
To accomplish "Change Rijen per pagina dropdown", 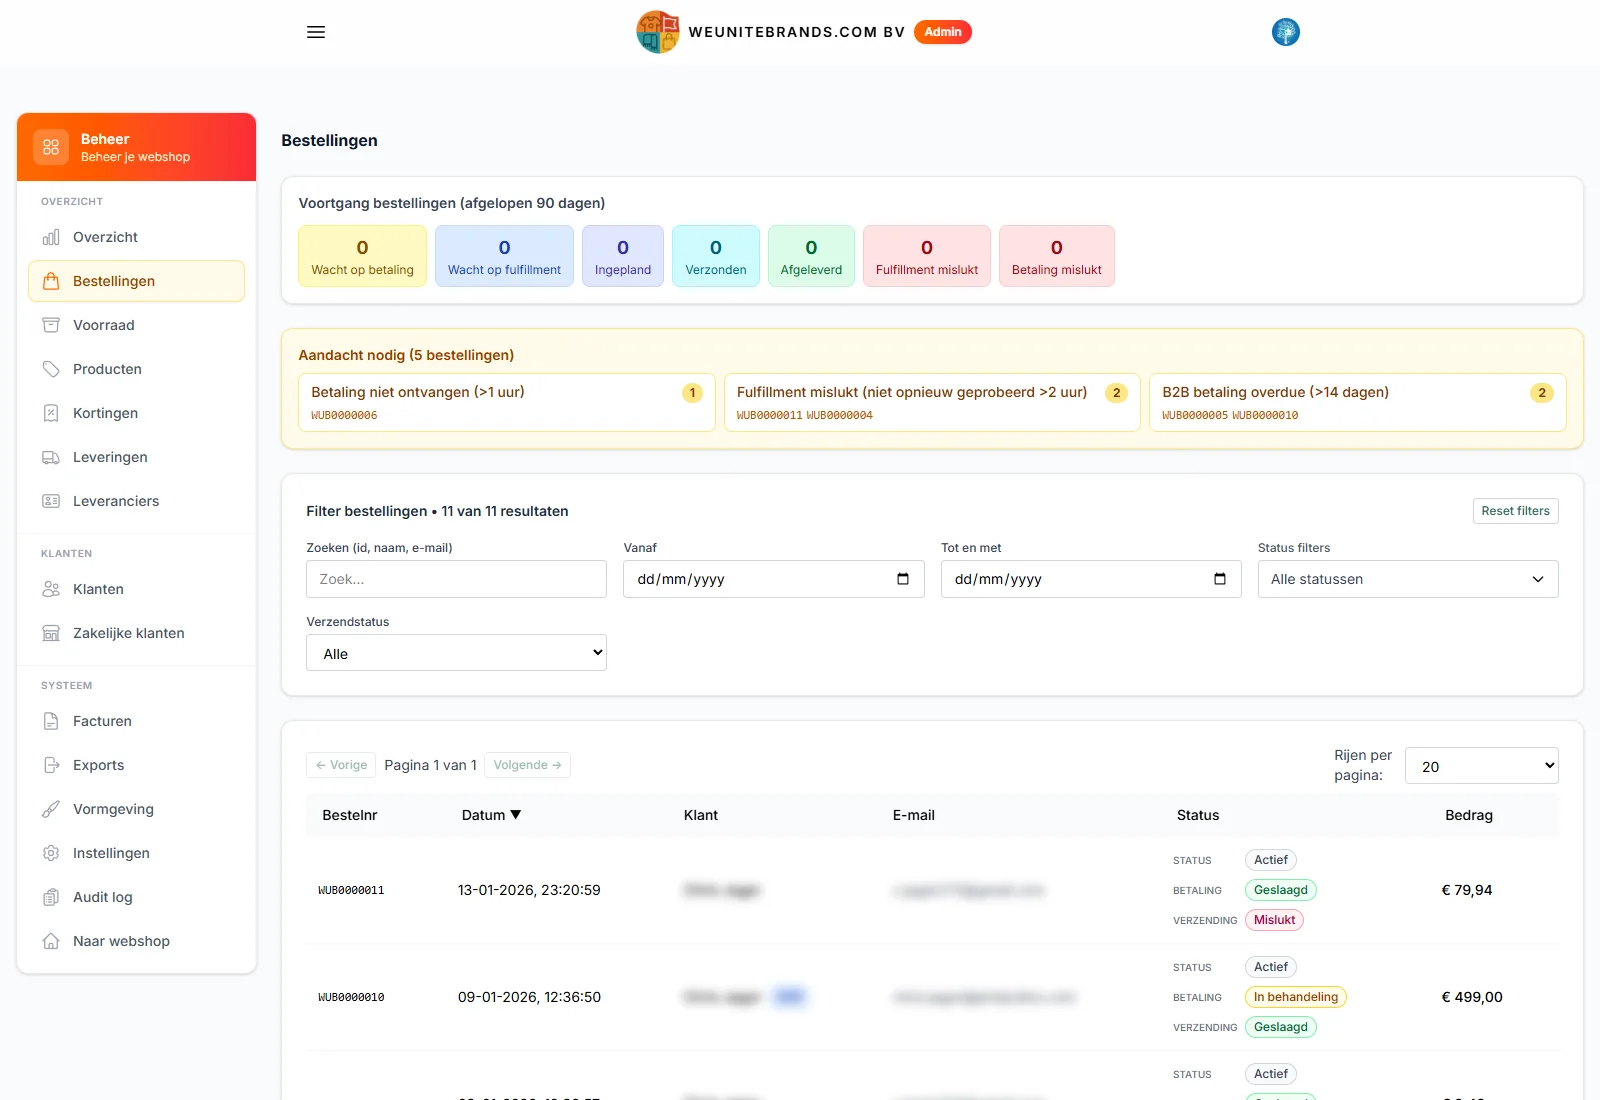I will point(1482,766).
